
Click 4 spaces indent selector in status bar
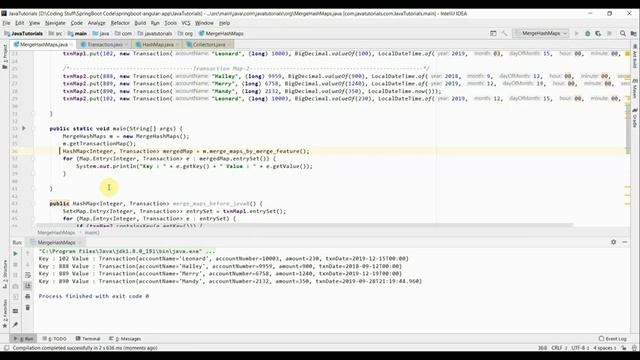[605, 348]
